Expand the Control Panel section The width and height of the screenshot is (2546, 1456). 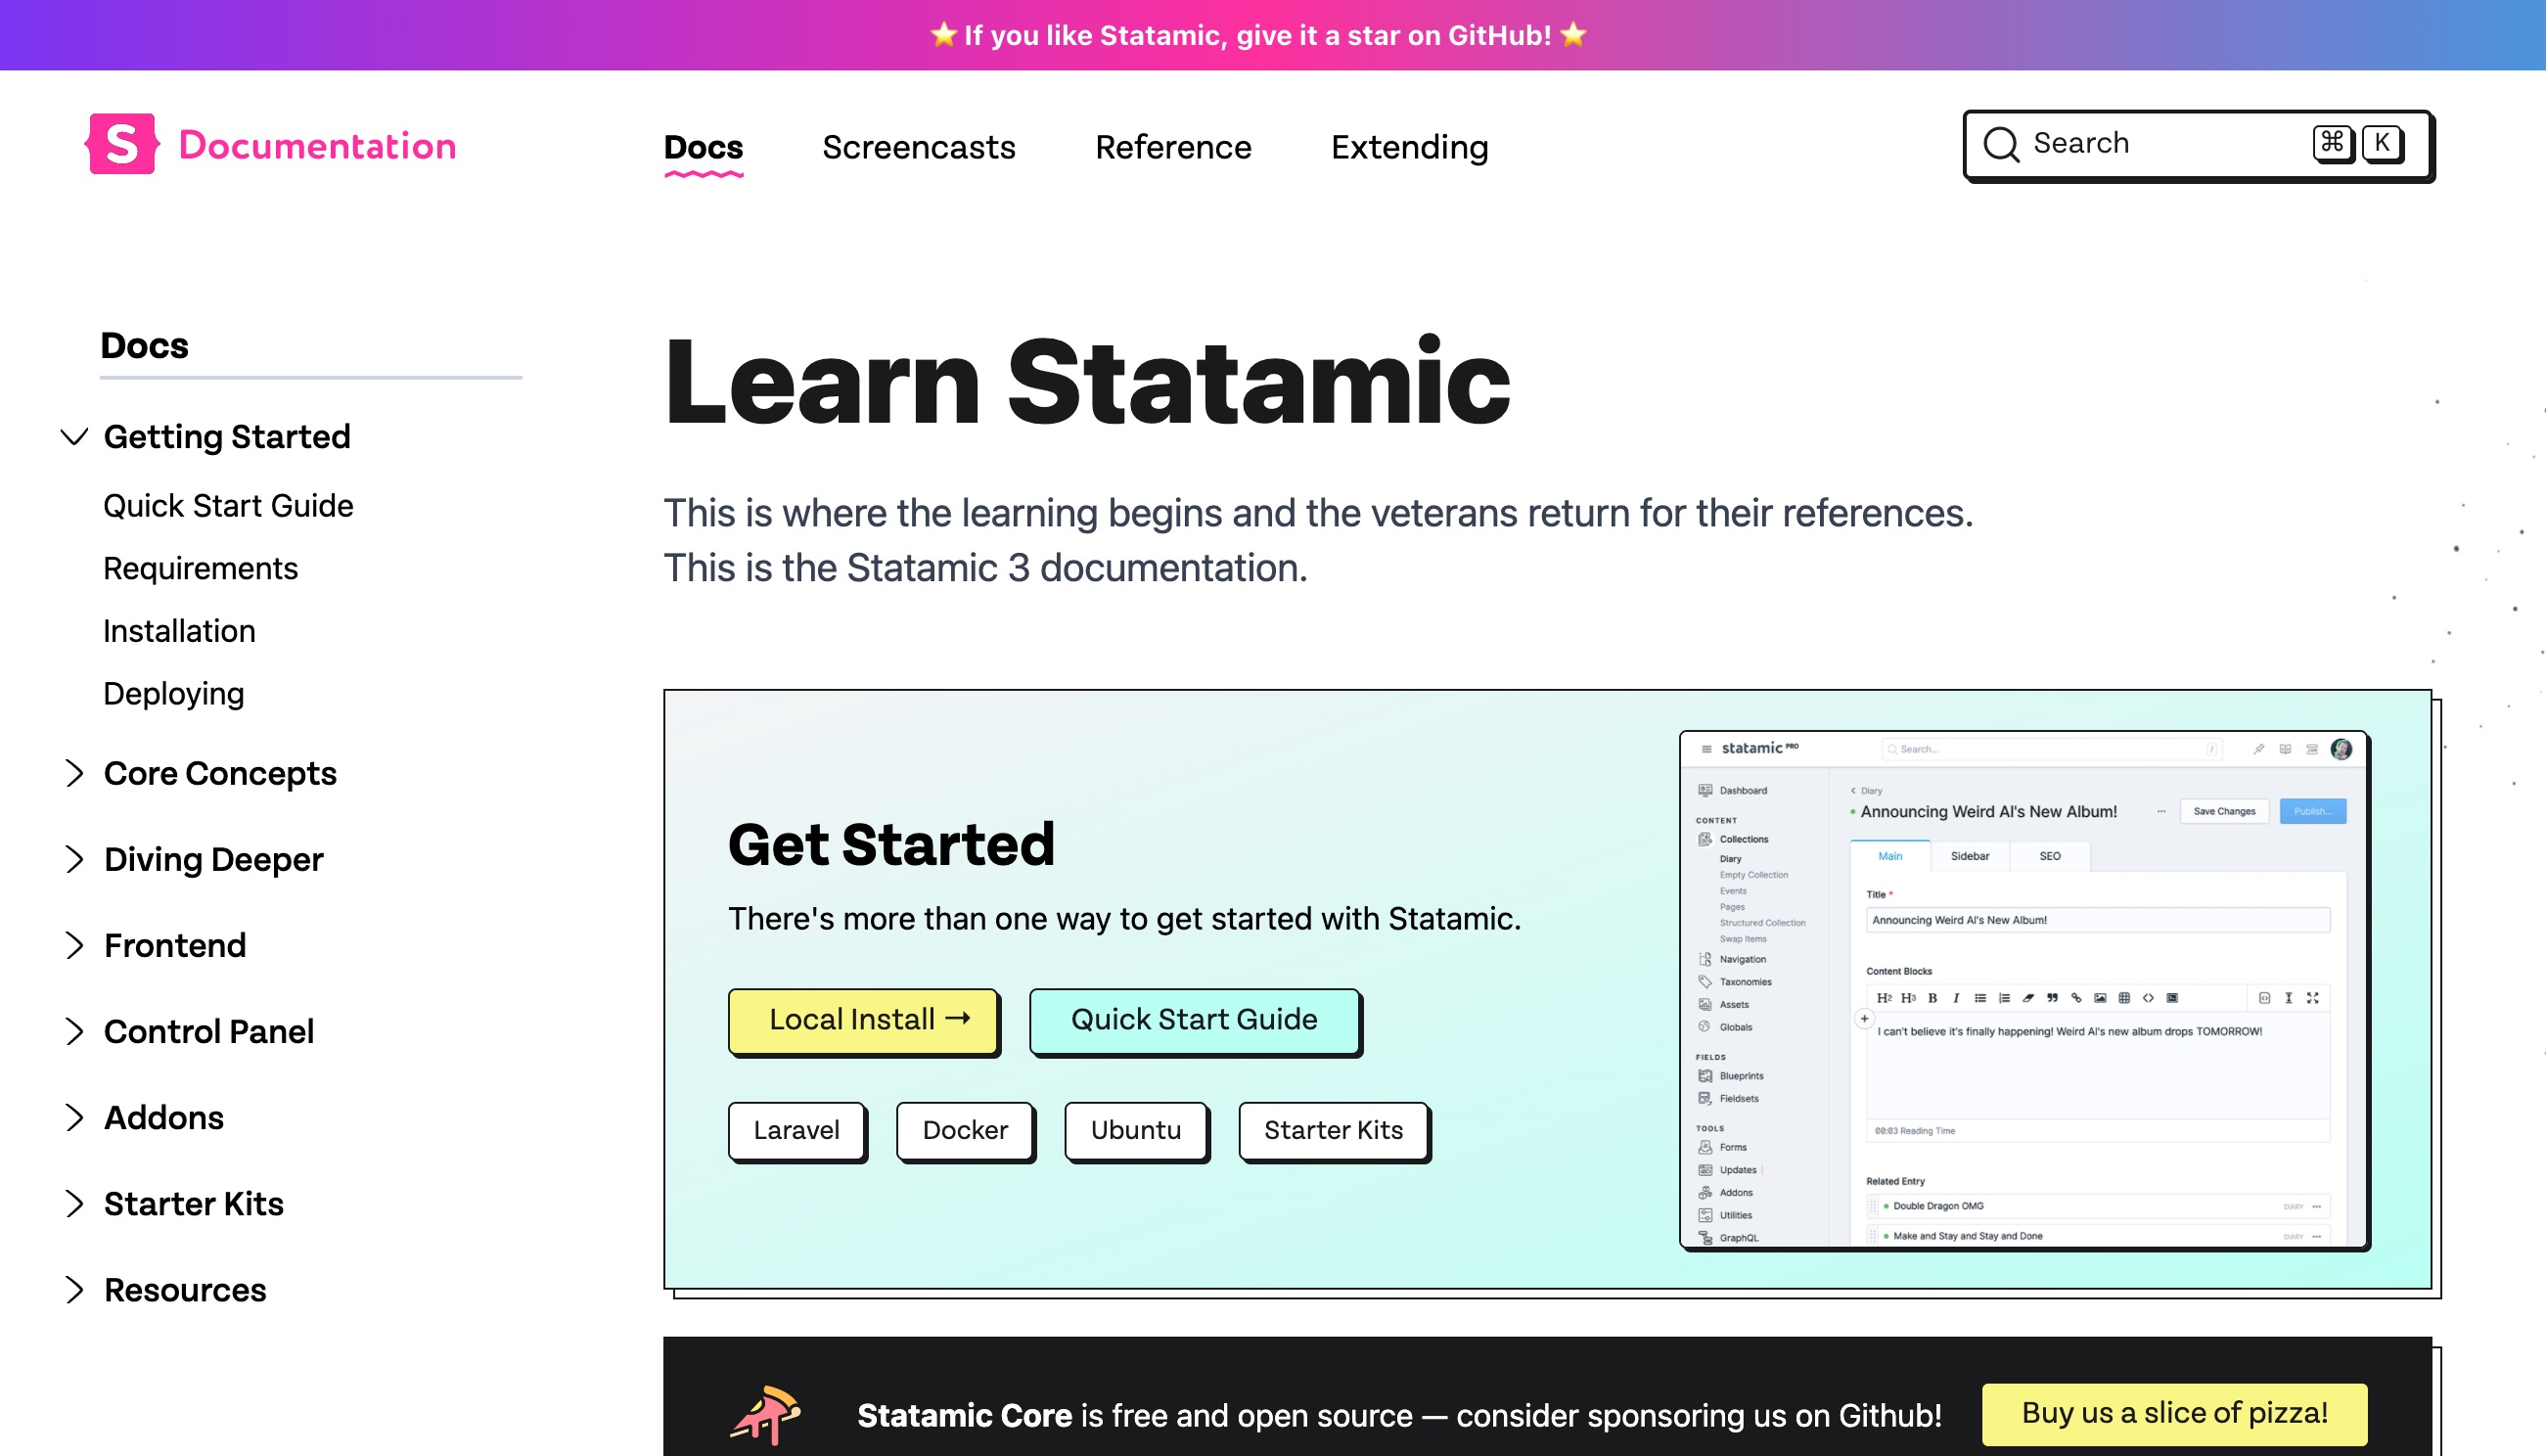coord(74,1031)
